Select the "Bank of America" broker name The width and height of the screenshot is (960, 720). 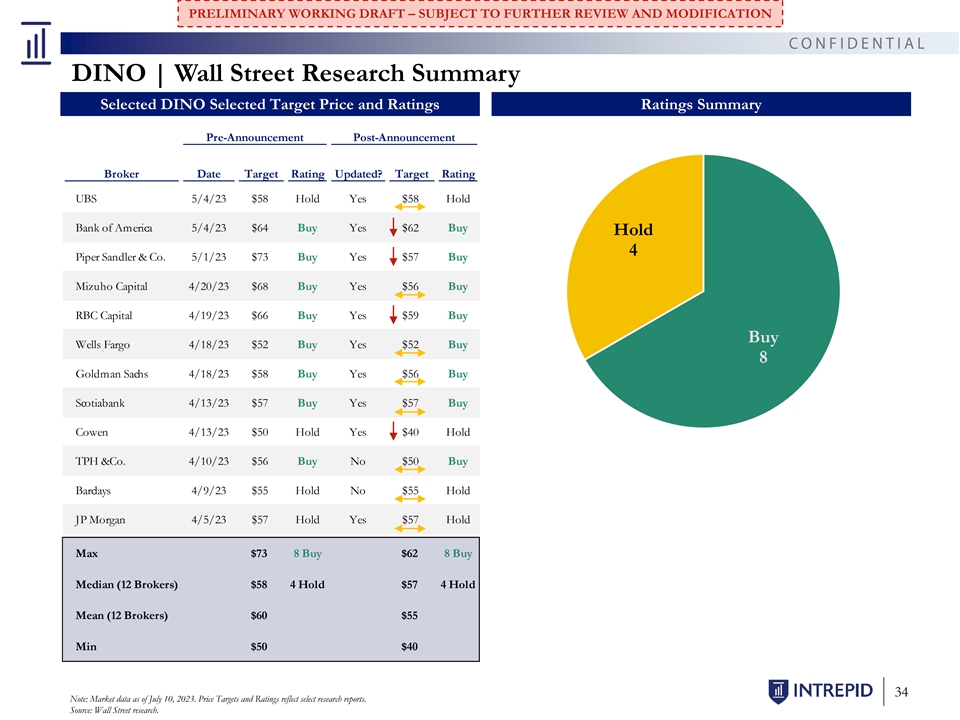tap(114, 228)
